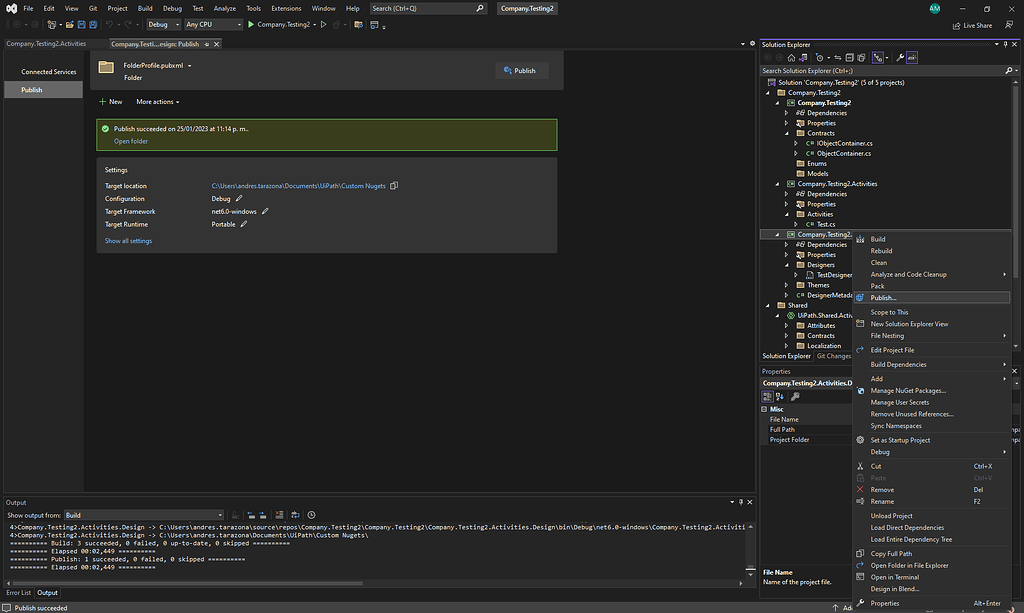
Task: Edit the Target Runtime pencil icon
Action: [x=244, y=224]
